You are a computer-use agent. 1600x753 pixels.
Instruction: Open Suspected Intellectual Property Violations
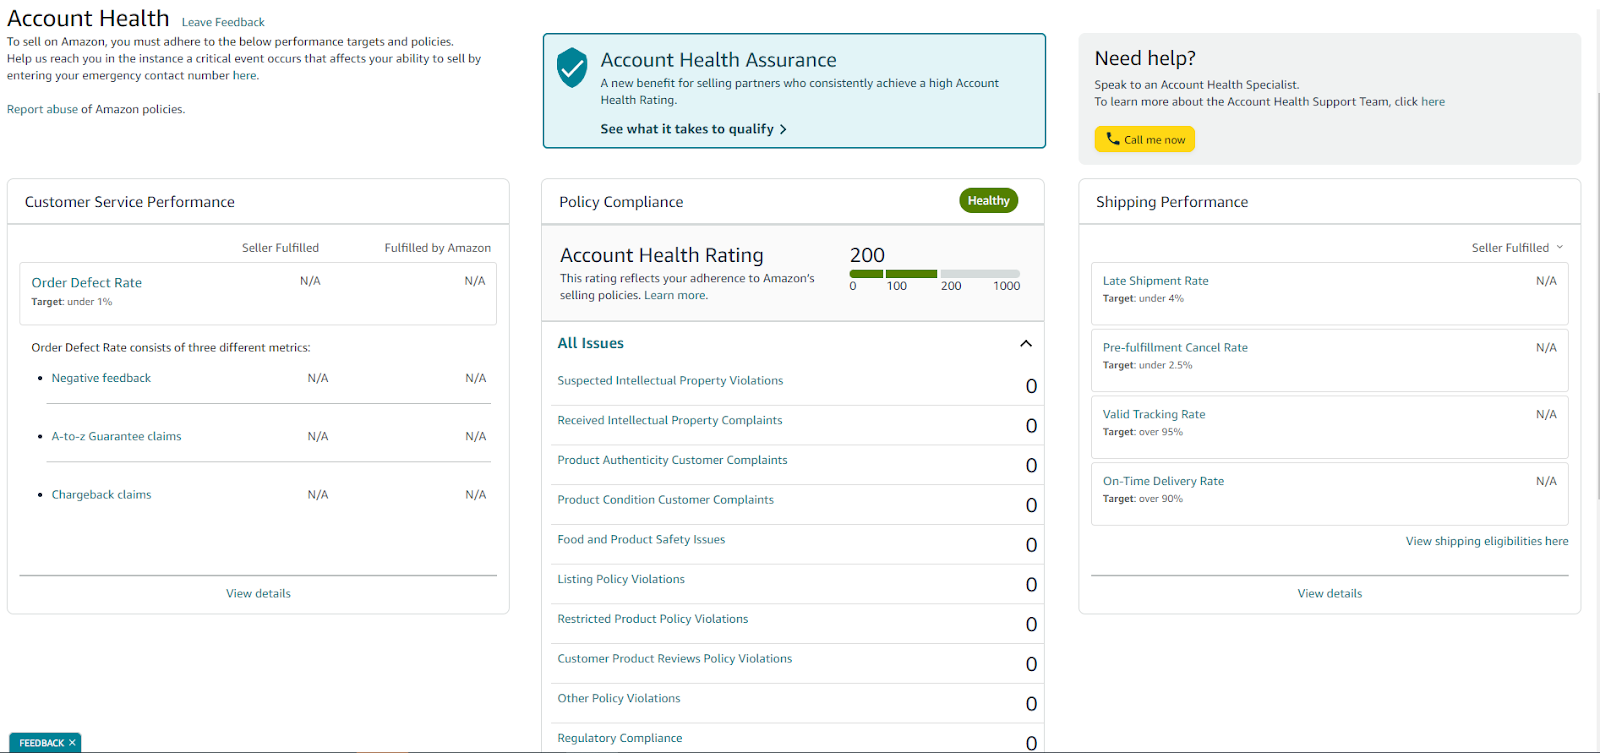click(x=670, y=381)
